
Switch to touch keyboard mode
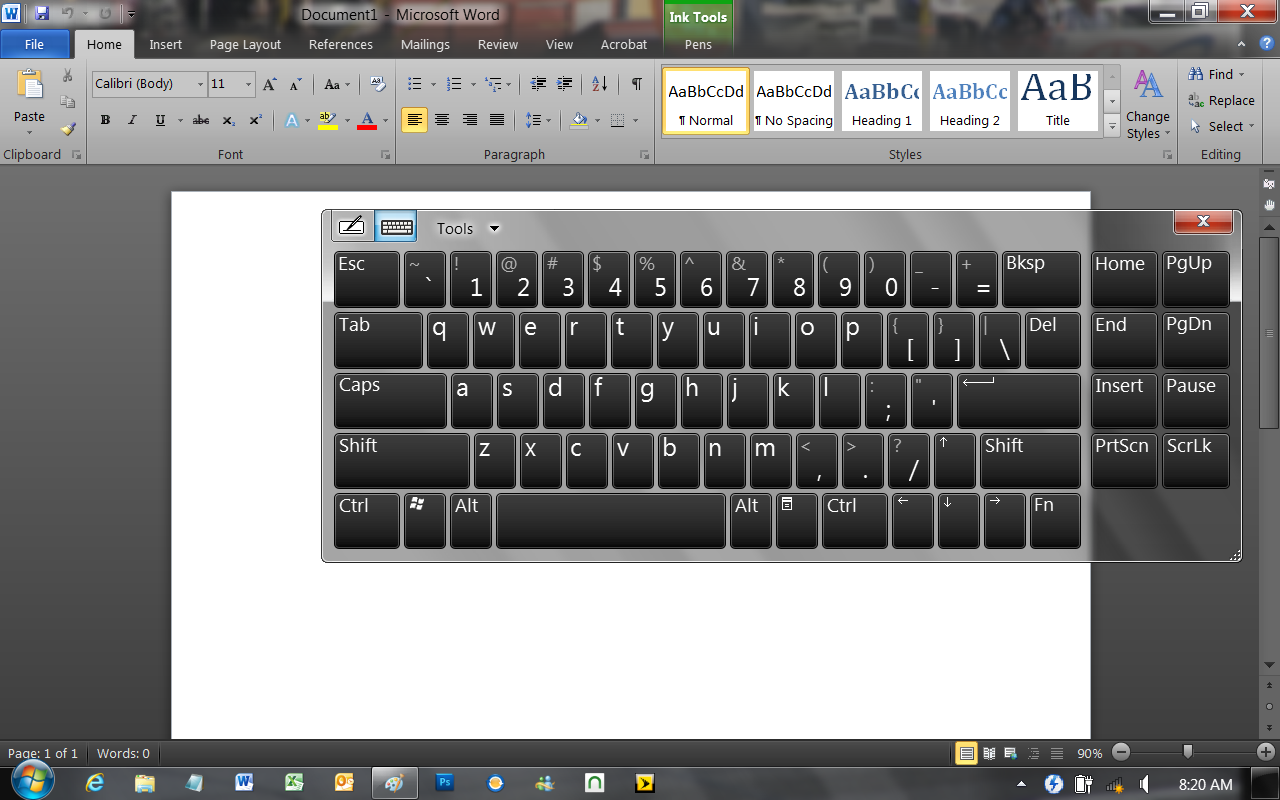point(396,226)
